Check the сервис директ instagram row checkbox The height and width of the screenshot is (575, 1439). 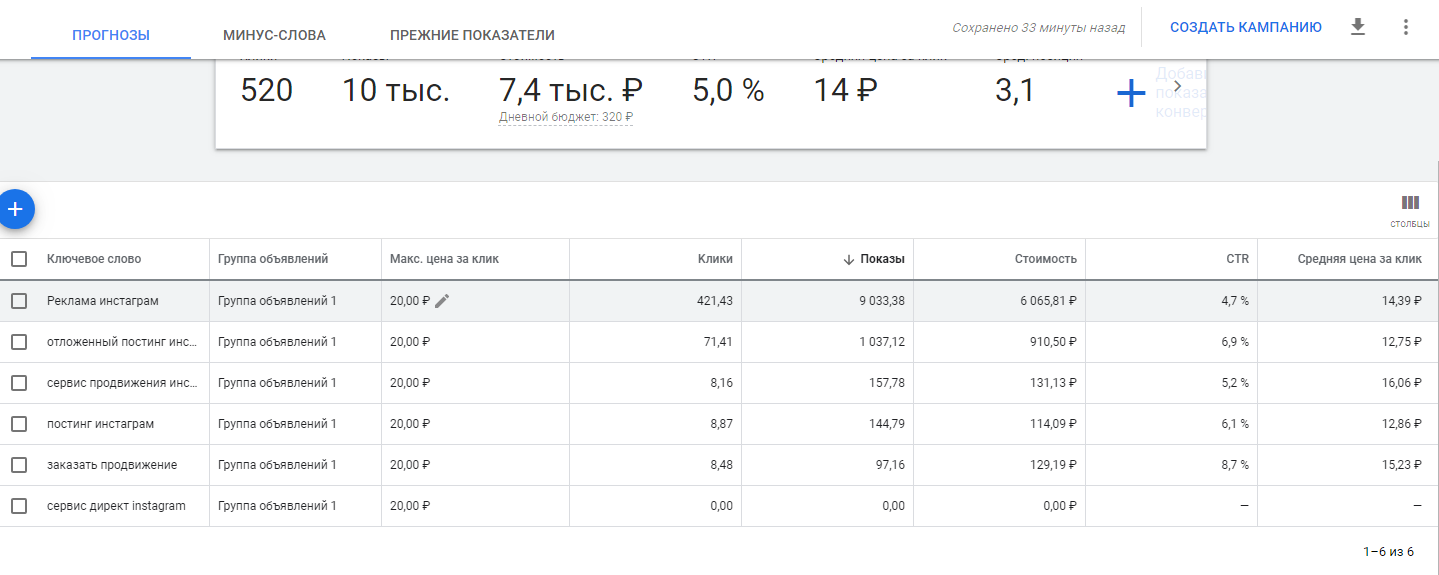tap(19, 506)
